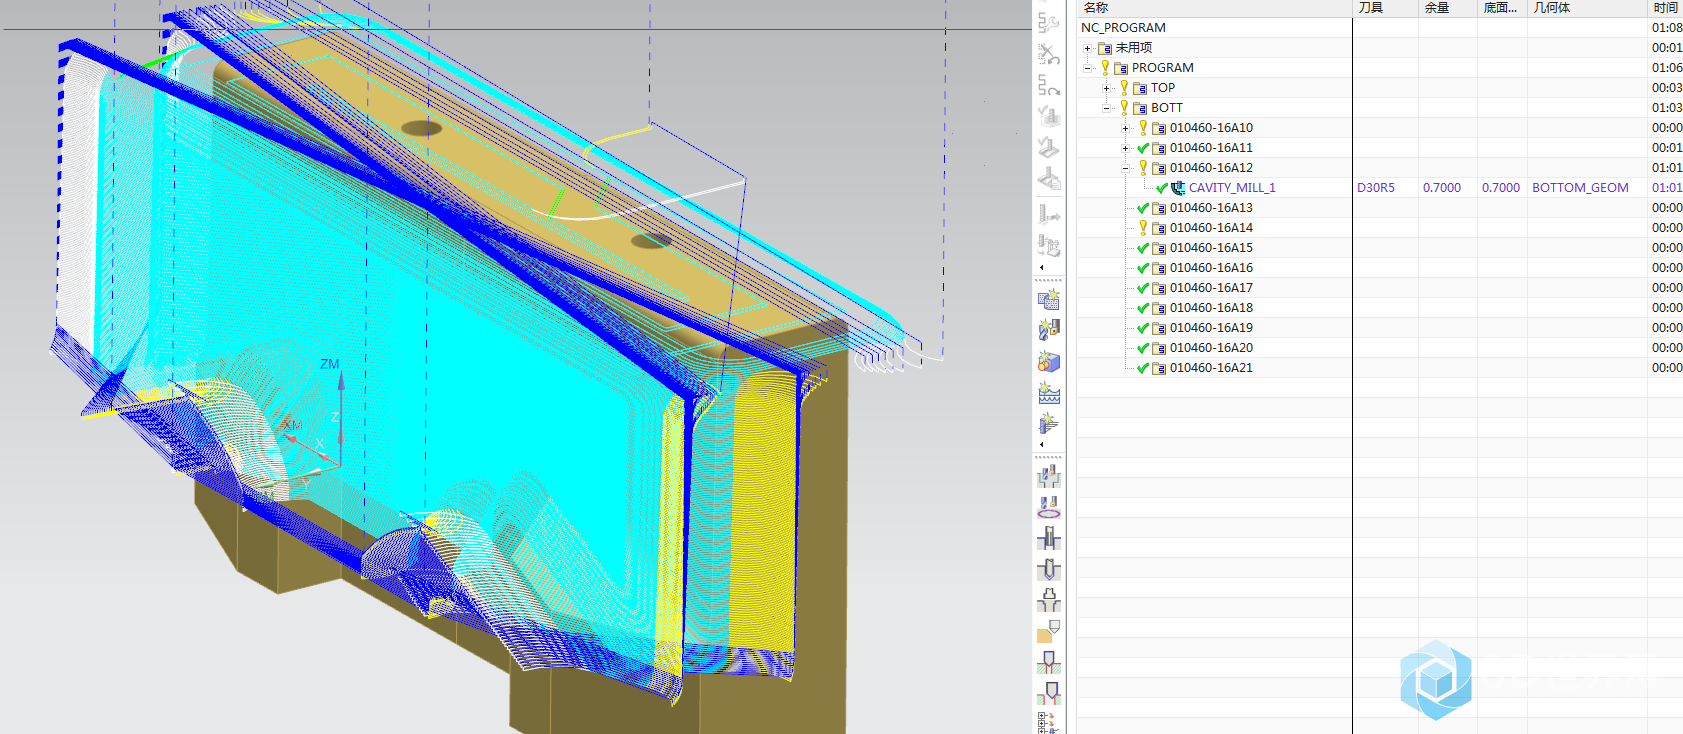Click the T-shaped cutter in blue slot icon
Screen dimensions: 1683x734
(1048, 600)
